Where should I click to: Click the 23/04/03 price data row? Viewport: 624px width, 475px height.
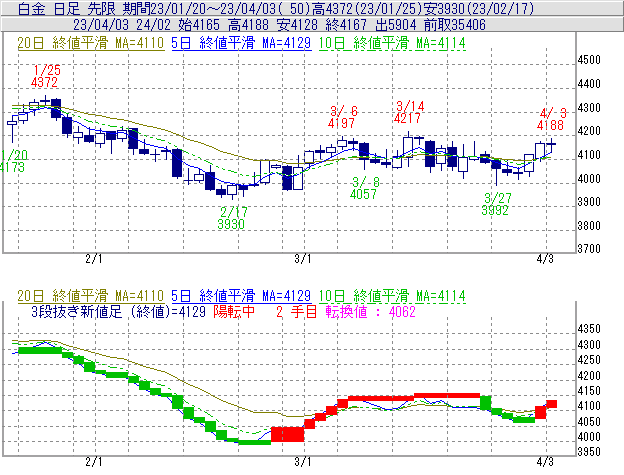[312, 24]
